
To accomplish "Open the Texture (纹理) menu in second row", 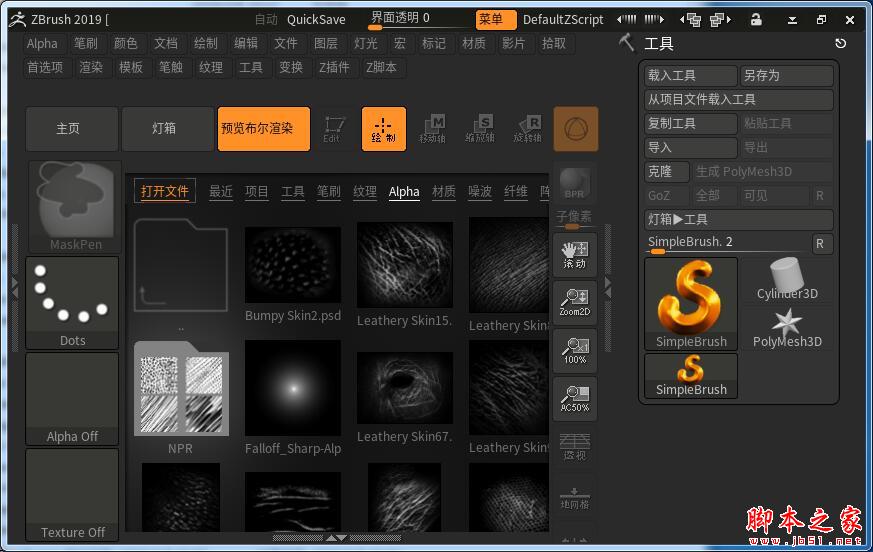I will point(211,67).
